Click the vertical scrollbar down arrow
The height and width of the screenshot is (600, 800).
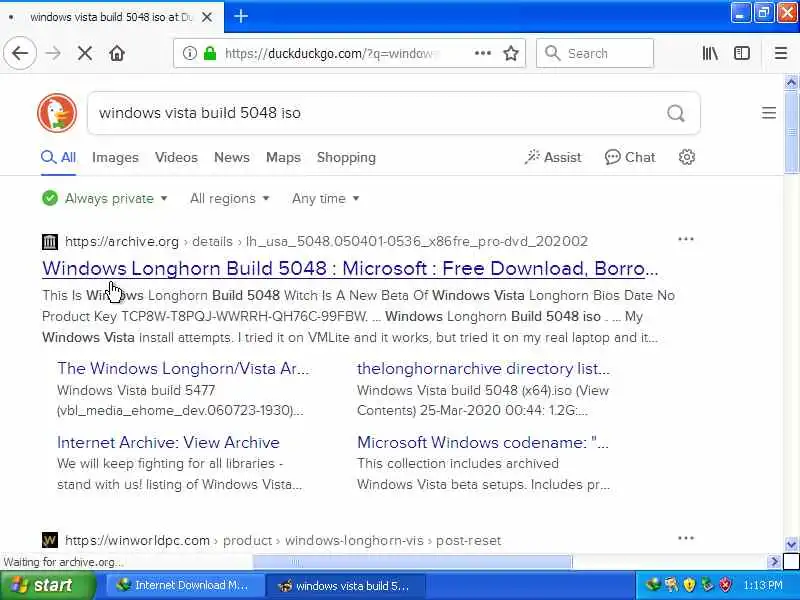point(791,544)
